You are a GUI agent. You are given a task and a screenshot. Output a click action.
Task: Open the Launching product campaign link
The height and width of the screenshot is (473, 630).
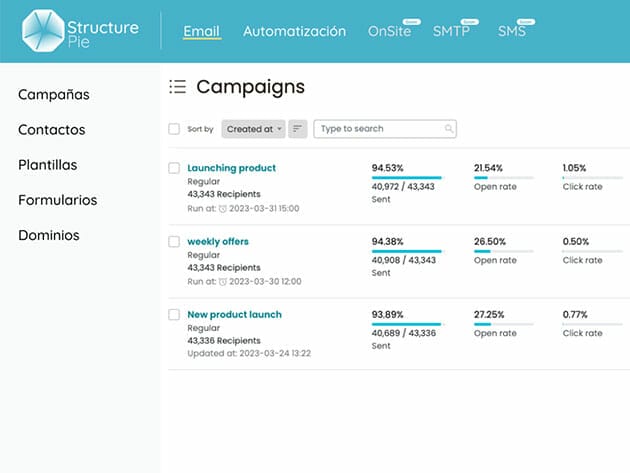coord(231,168)
